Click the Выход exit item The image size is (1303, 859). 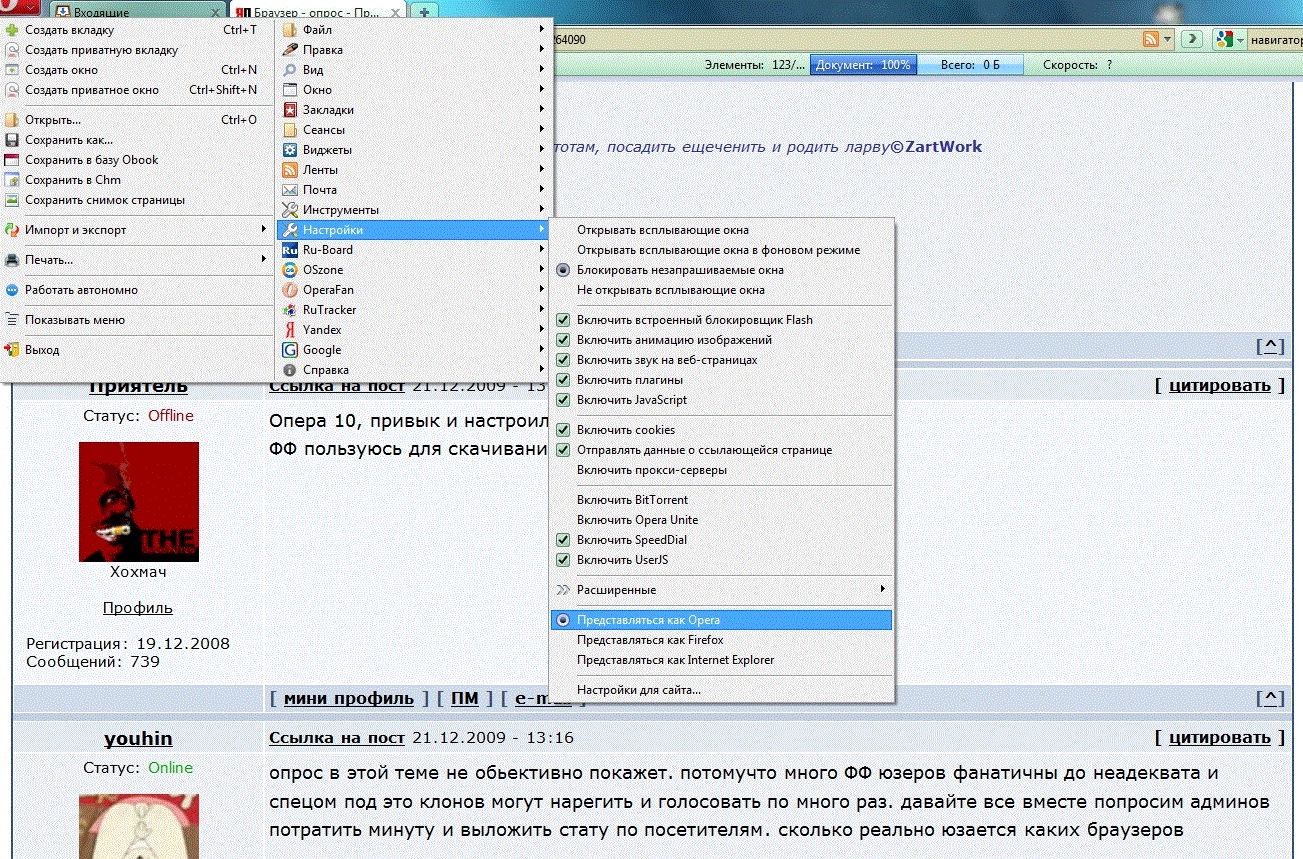tap(42, 350)
